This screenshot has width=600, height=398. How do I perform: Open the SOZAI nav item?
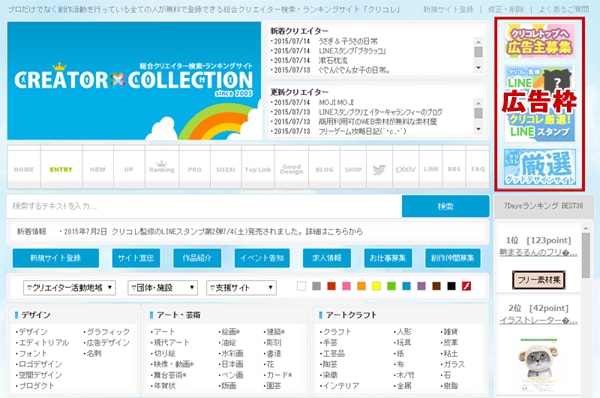click(225, 169)
